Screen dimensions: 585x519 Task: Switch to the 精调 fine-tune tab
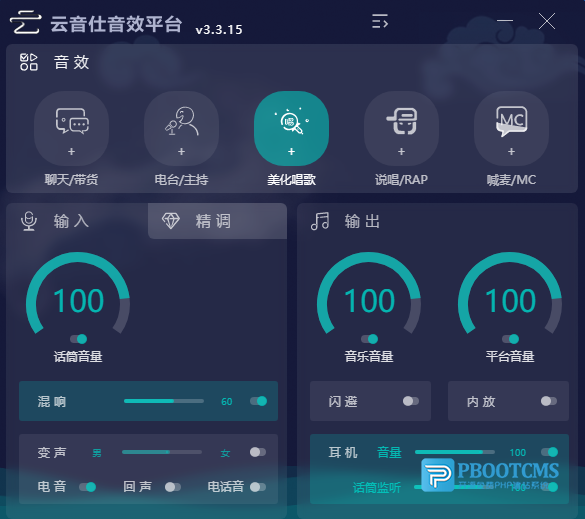218,221
